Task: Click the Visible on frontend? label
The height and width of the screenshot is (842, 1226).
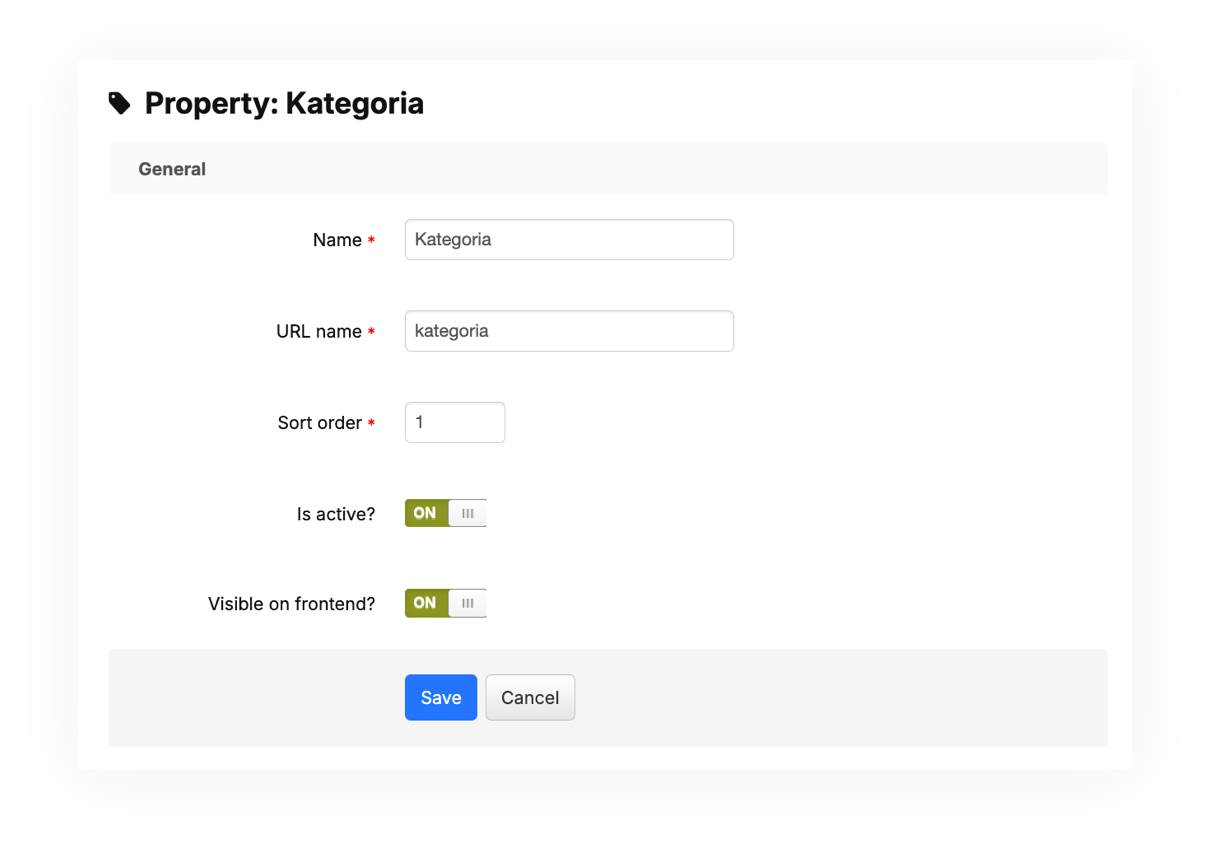Action: tap(291, 604)
